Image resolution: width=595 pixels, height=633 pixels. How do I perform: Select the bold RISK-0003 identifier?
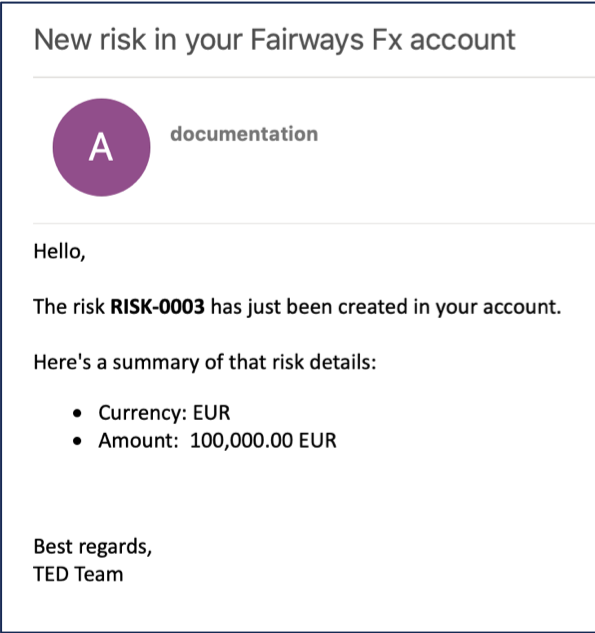pos(157,306)
